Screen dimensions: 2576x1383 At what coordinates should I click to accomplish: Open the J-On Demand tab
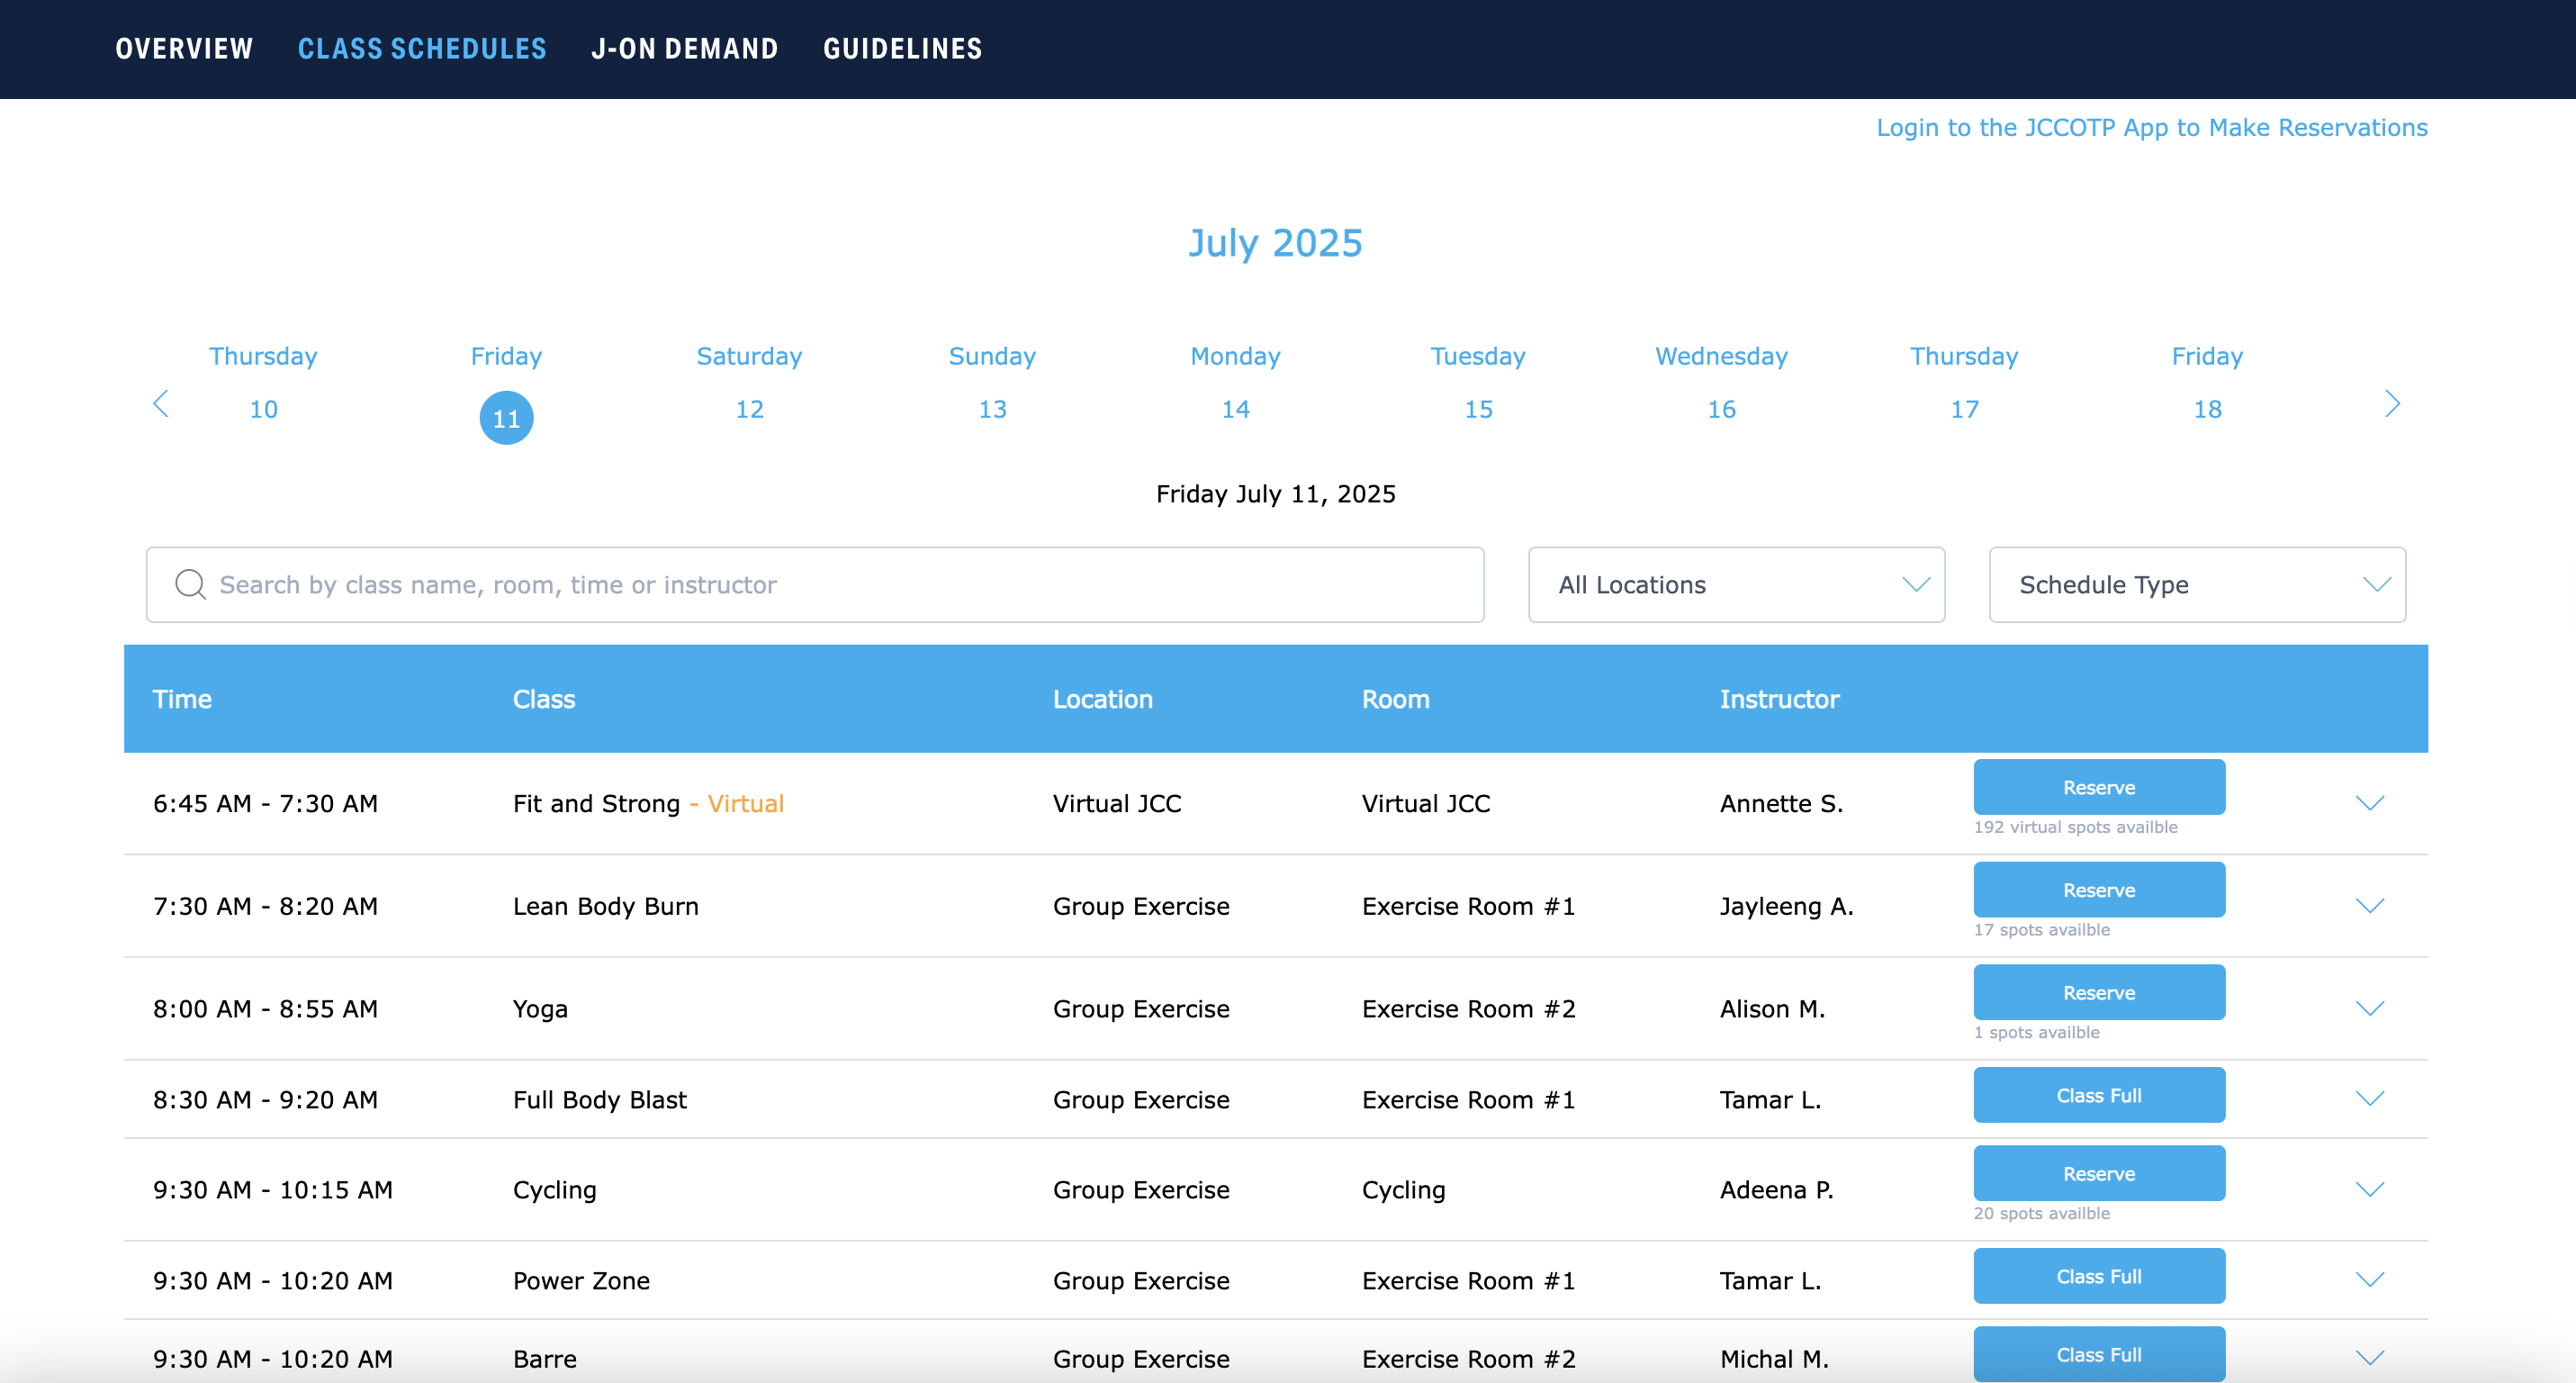pos(684,48)
